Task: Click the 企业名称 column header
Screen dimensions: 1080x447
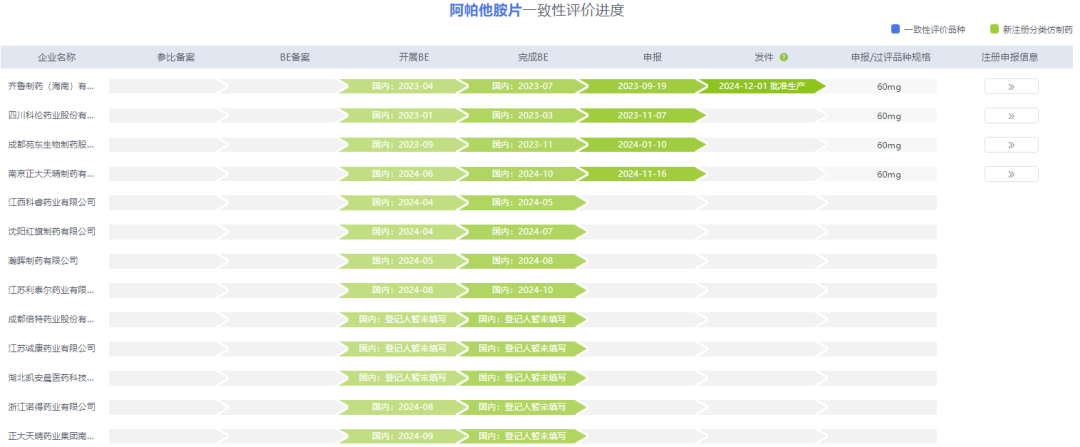Action: click(x=56, y=58)
